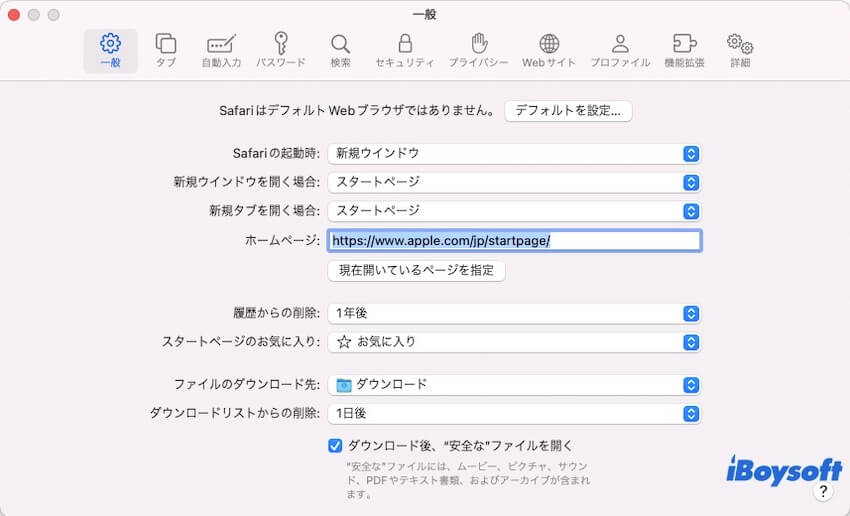This screenshot has width=850, height=516.
Task: Close the preferences window with red button
Action: [14, 15]
